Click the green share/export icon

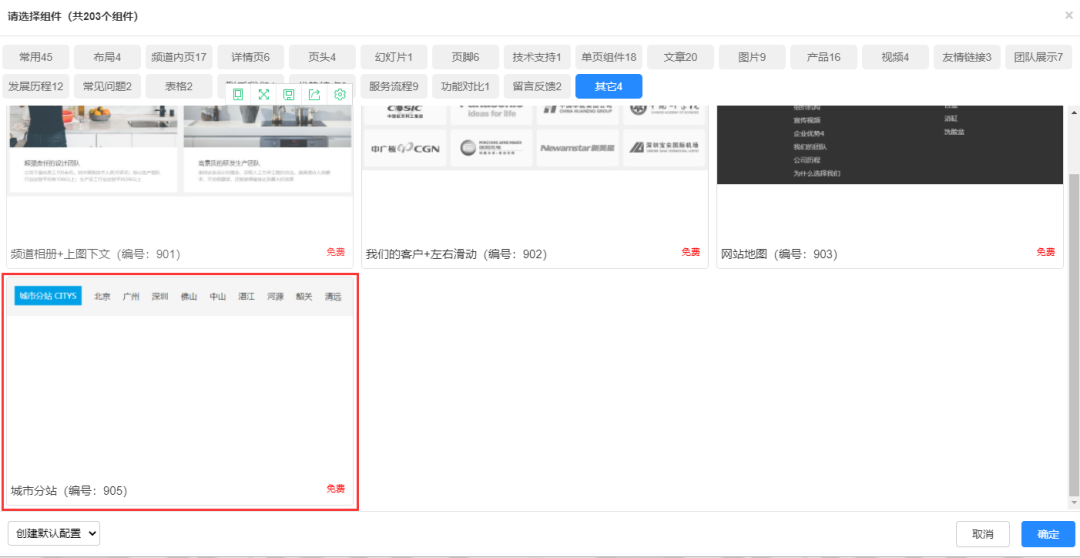point(314,94)
